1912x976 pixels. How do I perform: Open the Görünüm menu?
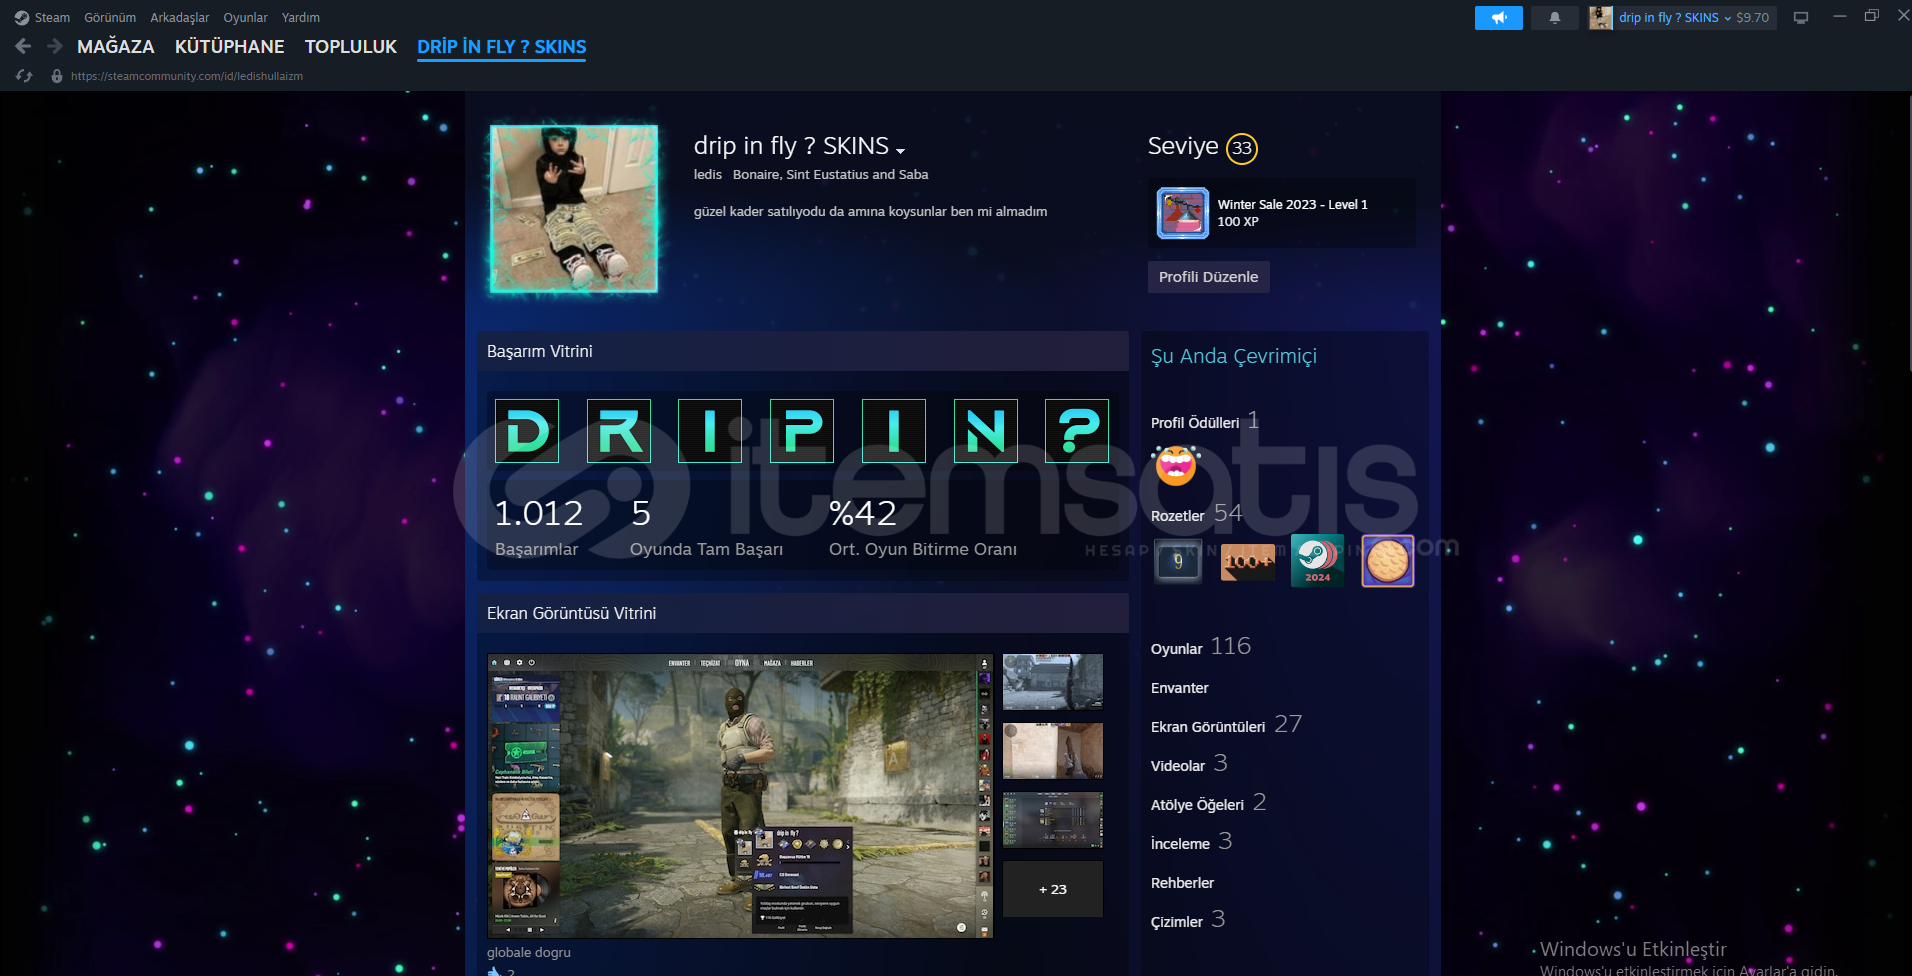tap(110, 18)
